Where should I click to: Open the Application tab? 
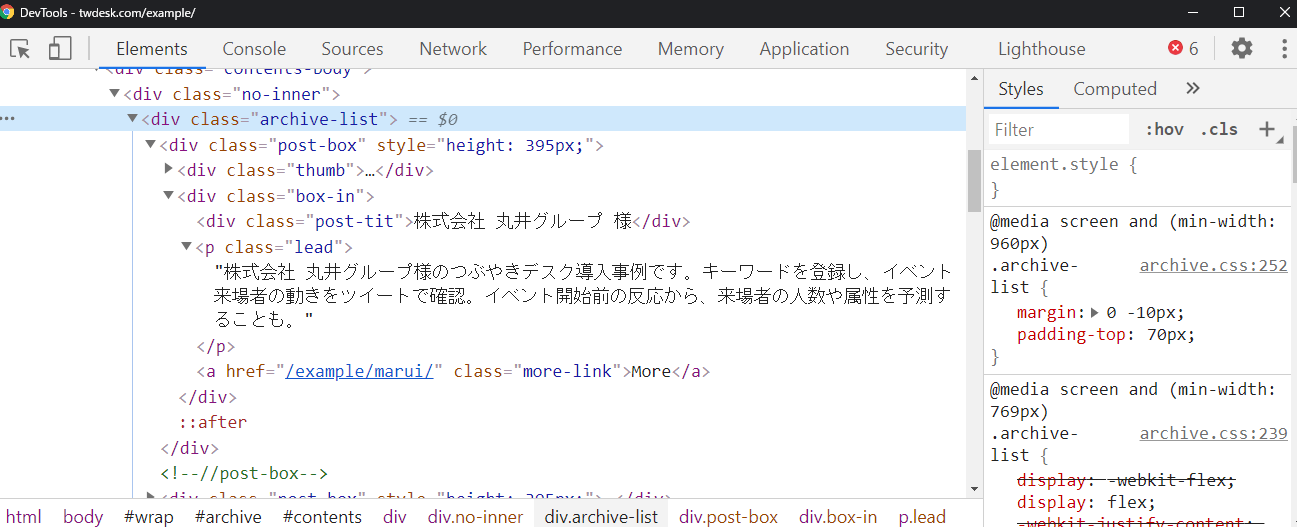804,48
